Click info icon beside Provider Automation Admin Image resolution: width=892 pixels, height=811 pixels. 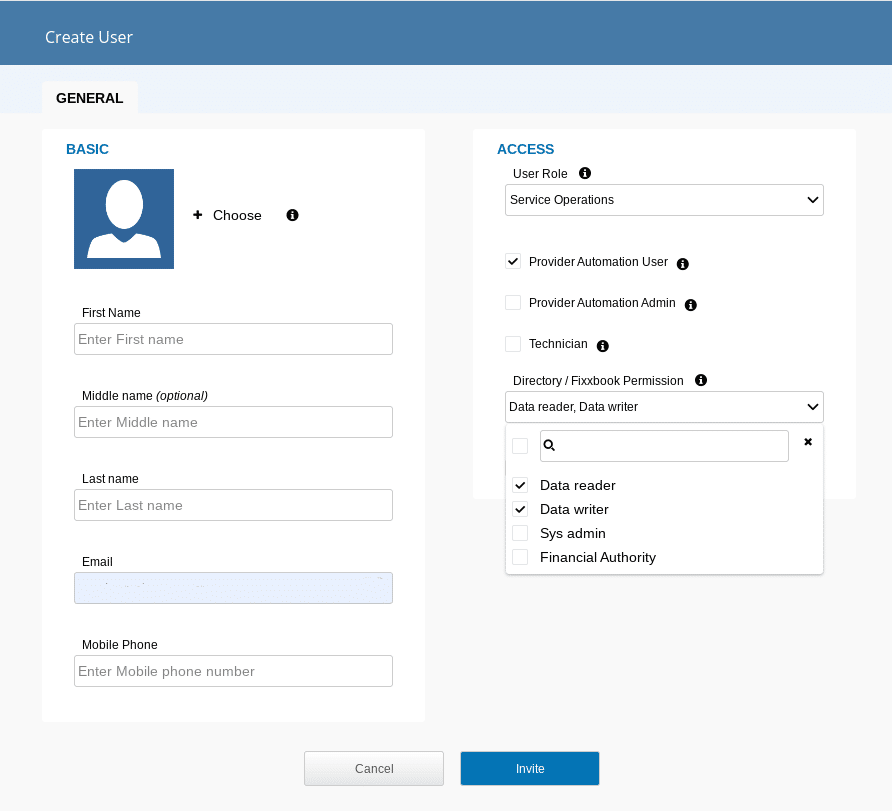coord(690,304)
